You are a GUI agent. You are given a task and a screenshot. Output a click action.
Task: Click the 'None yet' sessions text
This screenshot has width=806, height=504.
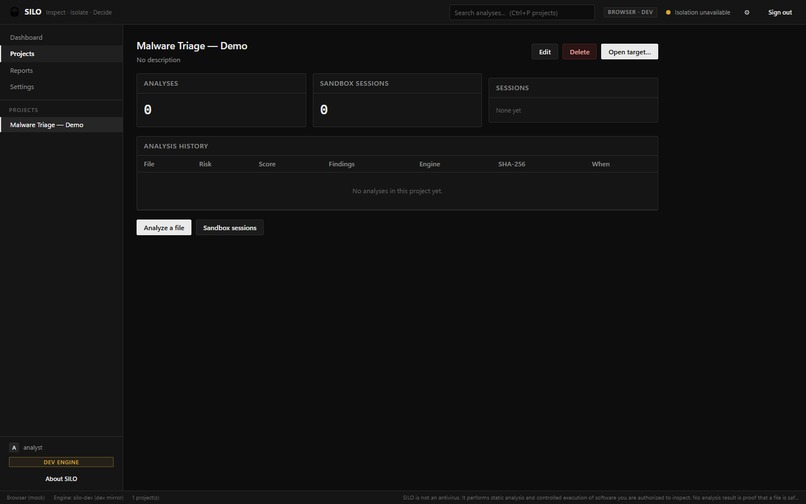[x=508, y=110]
